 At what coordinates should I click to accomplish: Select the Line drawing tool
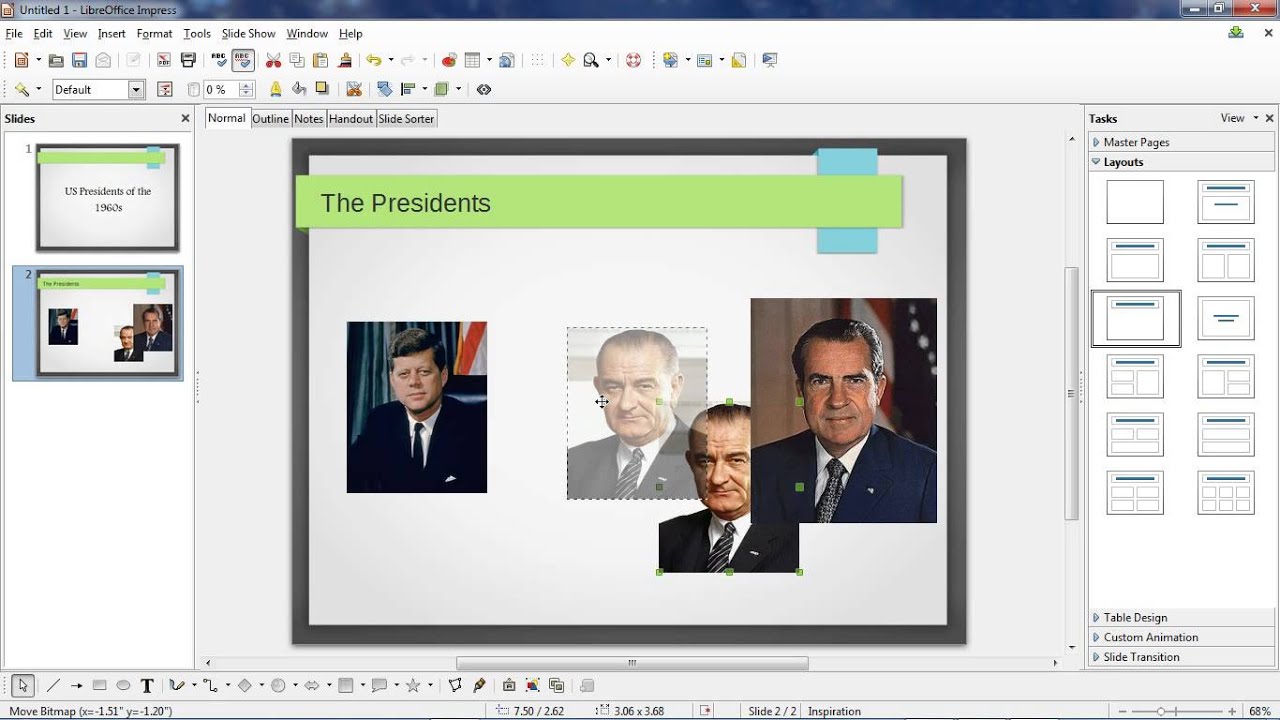coord(53,685)
